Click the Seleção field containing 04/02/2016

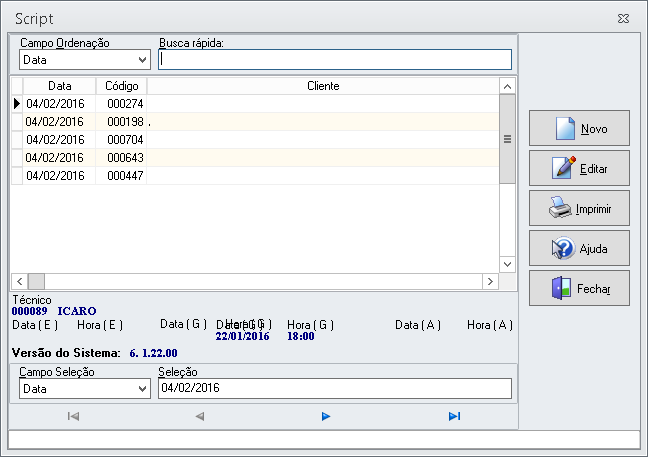tap(335, 388)
